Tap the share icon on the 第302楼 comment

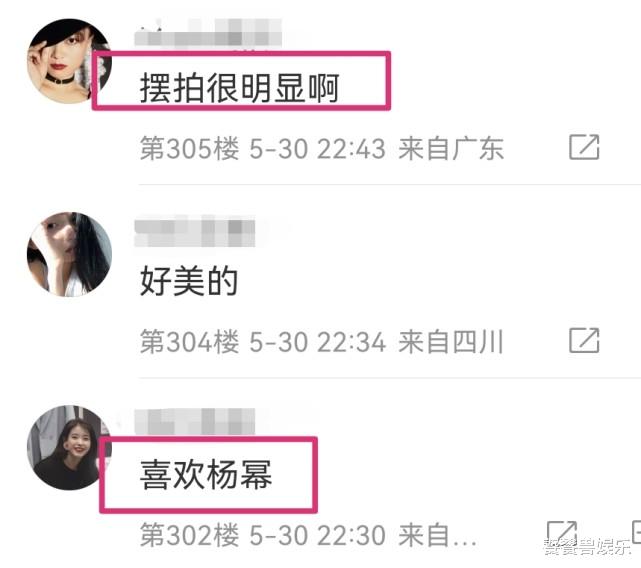tap(562, 531)
